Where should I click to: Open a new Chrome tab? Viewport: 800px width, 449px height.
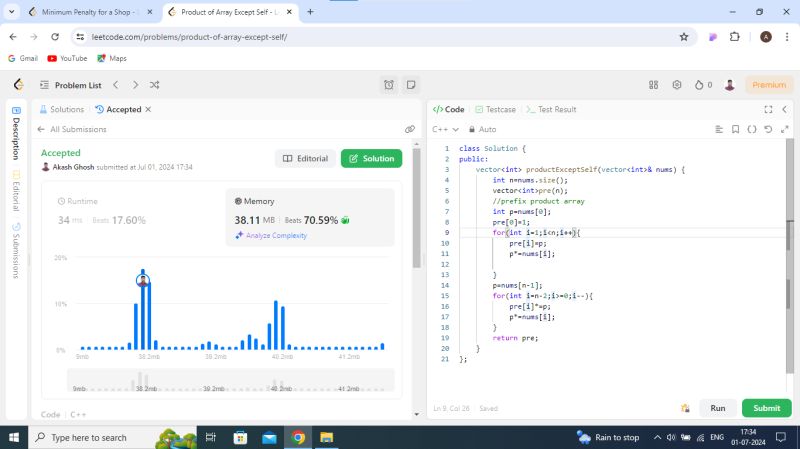pos(310,12)
